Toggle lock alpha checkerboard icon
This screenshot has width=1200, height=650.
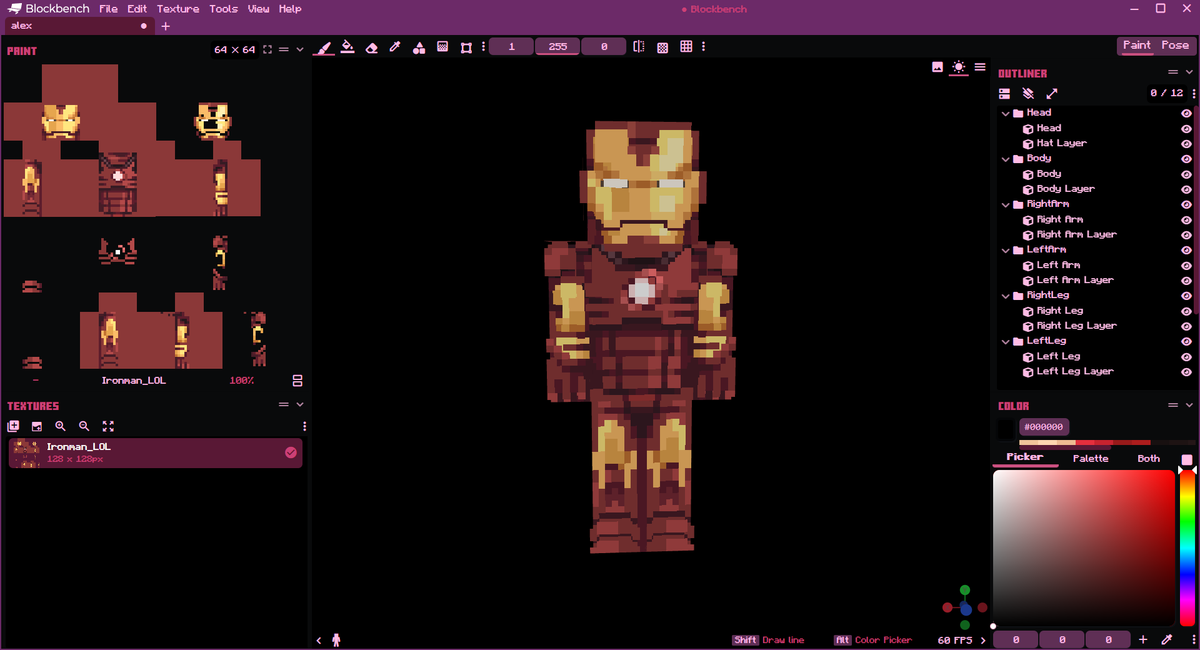pyautogui.click(x=662, y=47)
